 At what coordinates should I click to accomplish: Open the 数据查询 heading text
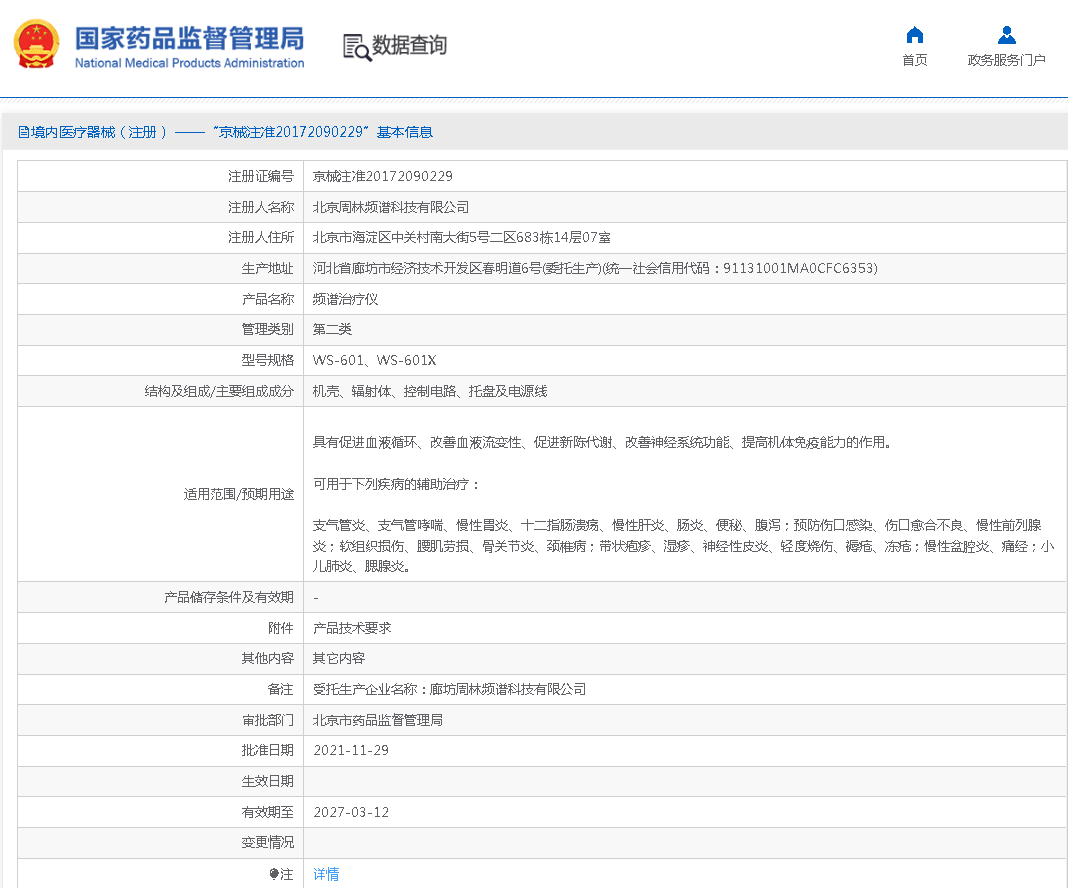point(410,45)
